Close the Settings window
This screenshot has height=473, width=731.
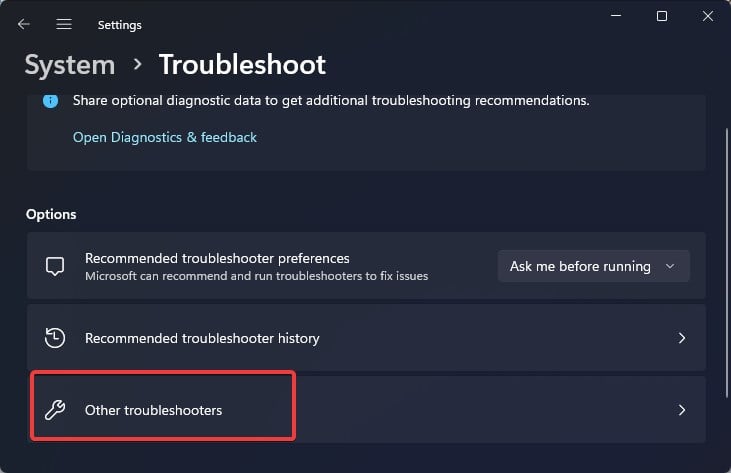pos(707,17)
